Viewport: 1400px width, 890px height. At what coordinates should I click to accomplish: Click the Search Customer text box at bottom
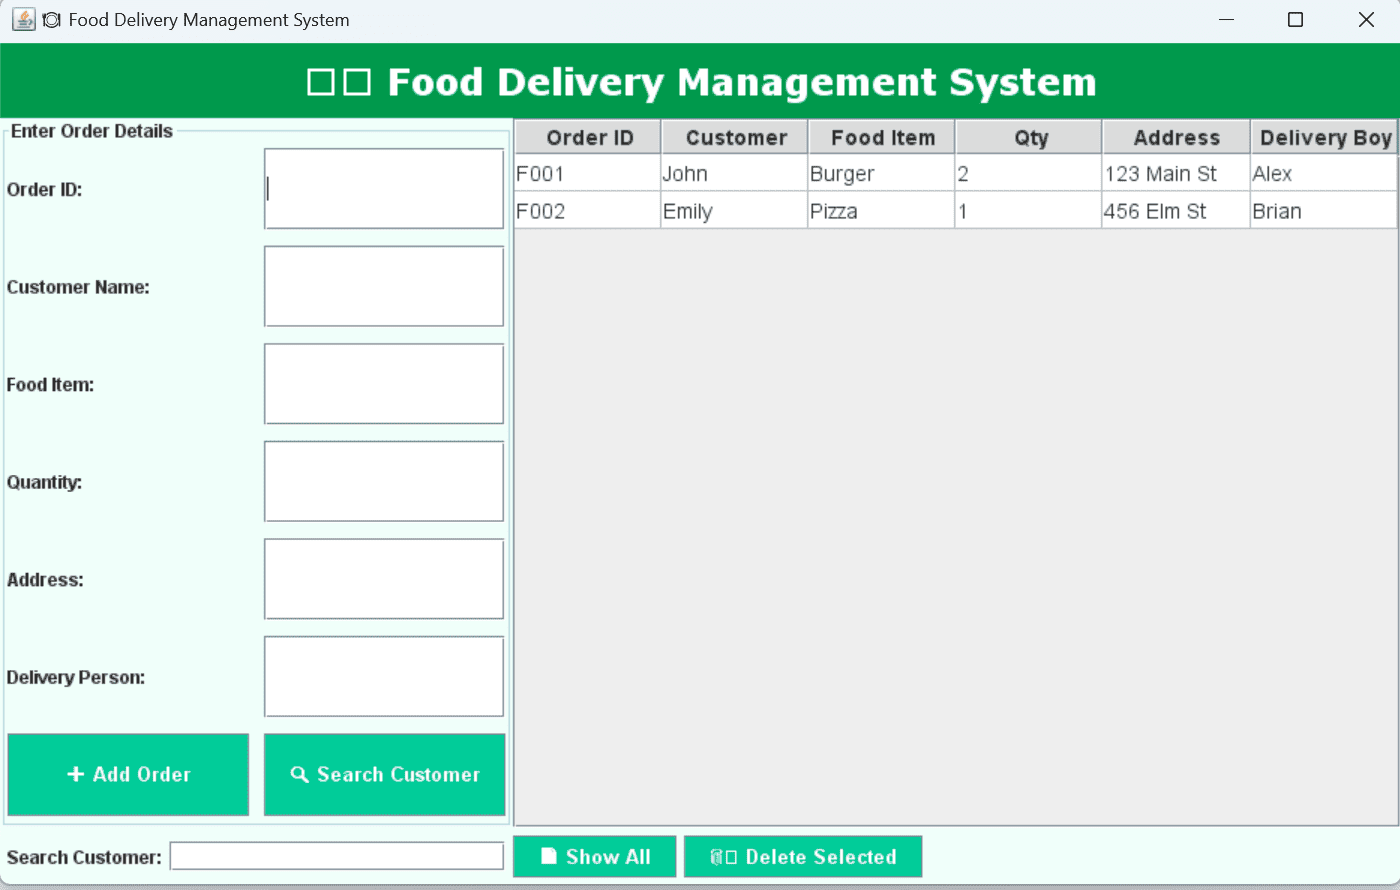336,856
